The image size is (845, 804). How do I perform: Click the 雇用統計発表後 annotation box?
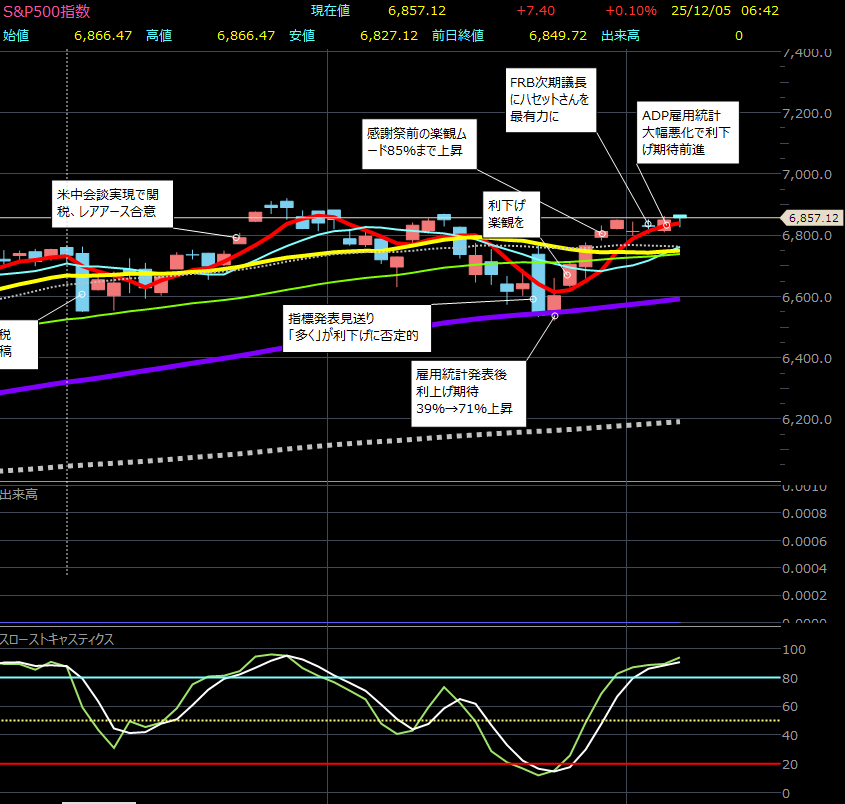(x=467, y=393)
